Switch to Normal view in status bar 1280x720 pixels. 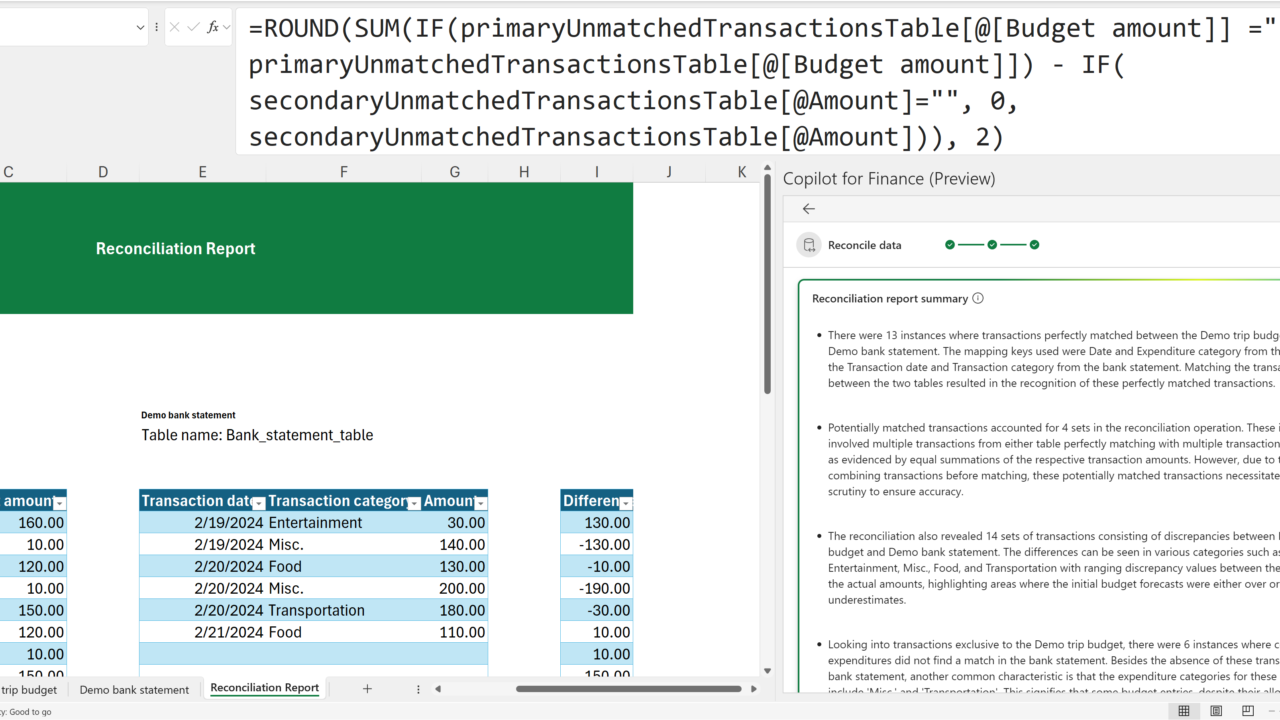[x=1184, y=711]
